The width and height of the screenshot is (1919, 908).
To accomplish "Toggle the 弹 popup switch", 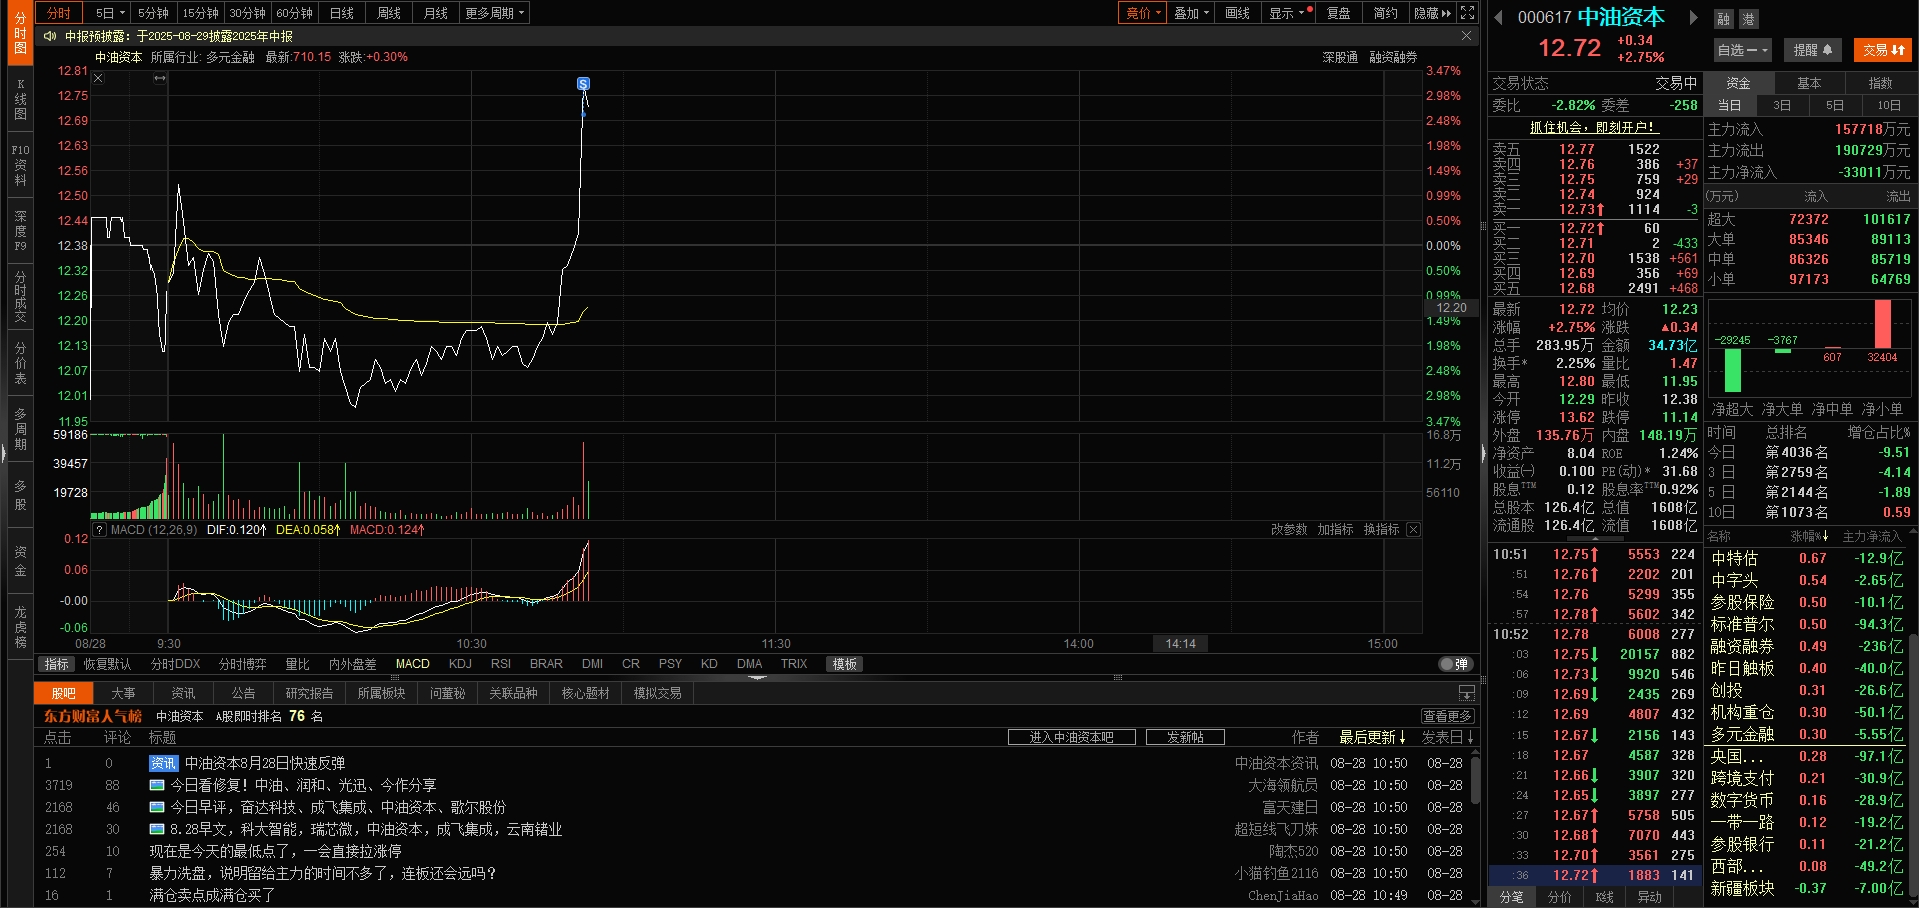I will tap(1455, 664).
